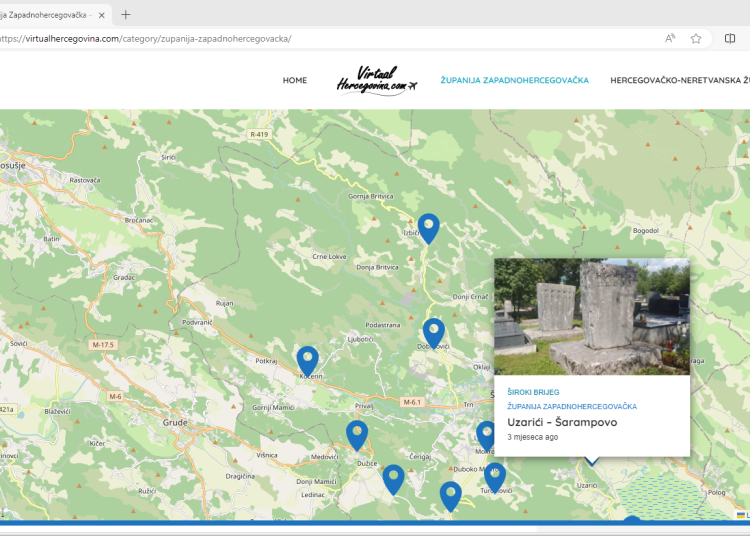Open Županija Zapadnohercegovačka menu item
750x536 pixels.
pyautogui.click(x=515, y=80)
